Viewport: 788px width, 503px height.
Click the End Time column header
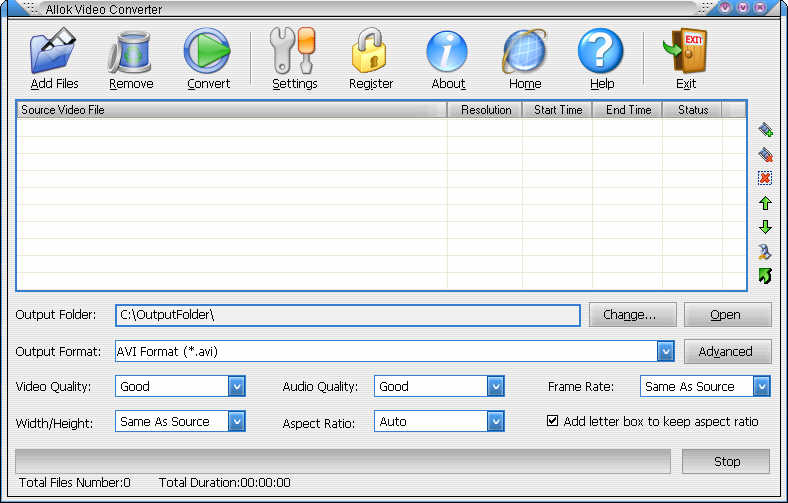pyautogui.click(x=628, y=110)
